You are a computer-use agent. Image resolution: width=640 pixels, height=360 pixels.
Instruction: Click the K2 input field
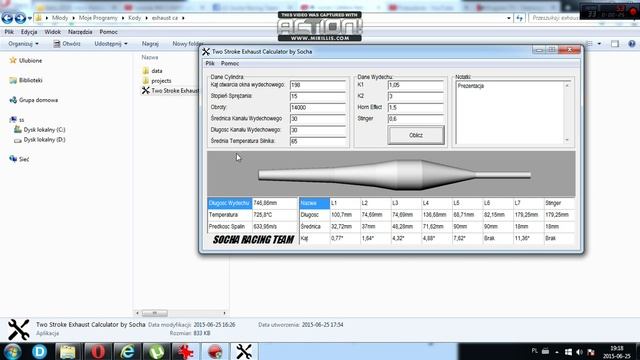pyautogui.click(x=416, y=96)
